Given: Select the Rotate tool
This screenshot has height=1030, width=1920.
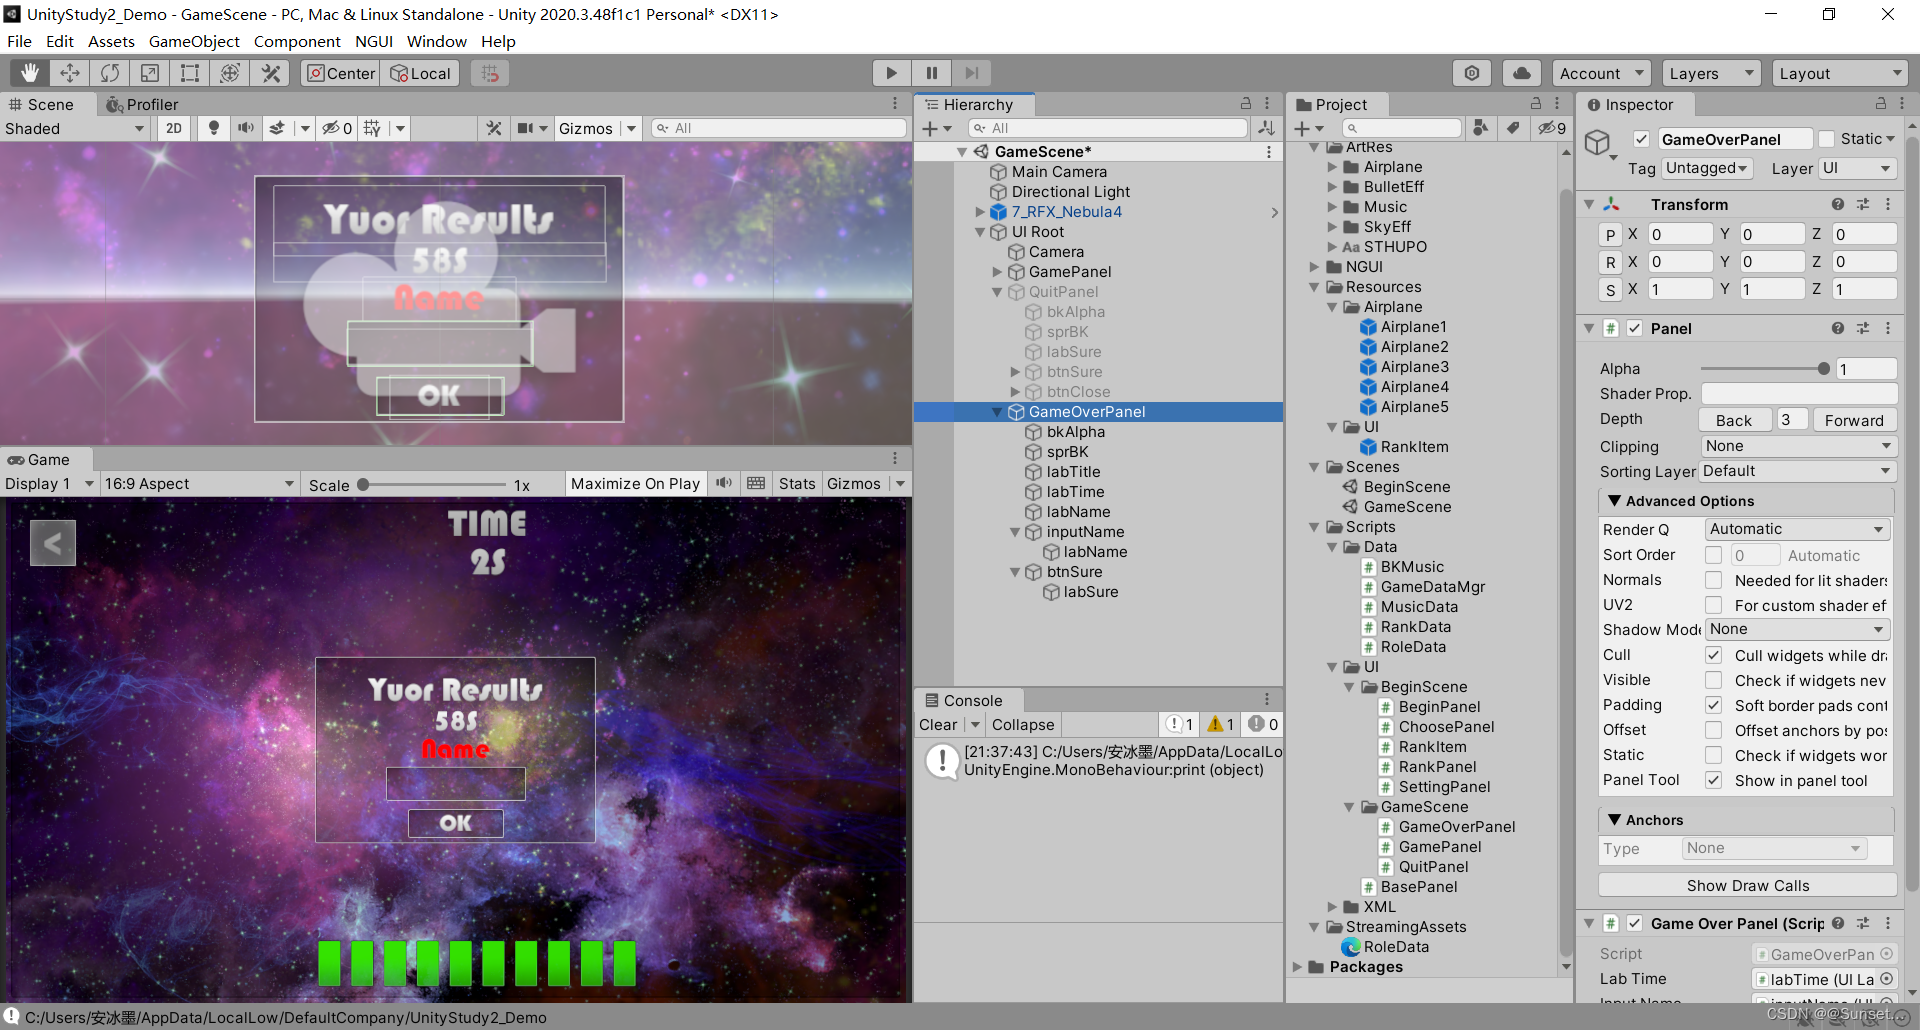Looking at the screenshot, I should point(110,73).
